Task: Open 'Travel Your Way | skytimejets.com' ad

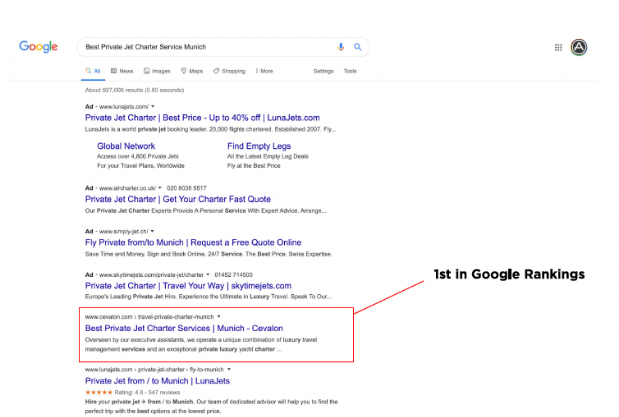Action: pos(188,286)
